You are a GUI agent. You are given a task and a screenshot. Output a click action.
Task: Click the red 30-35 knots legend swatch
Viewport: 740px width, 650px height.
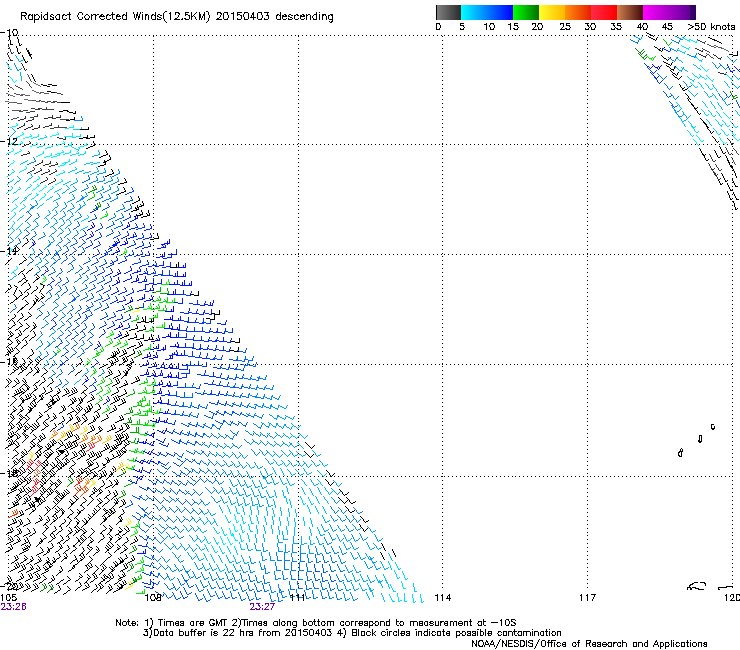604,12
